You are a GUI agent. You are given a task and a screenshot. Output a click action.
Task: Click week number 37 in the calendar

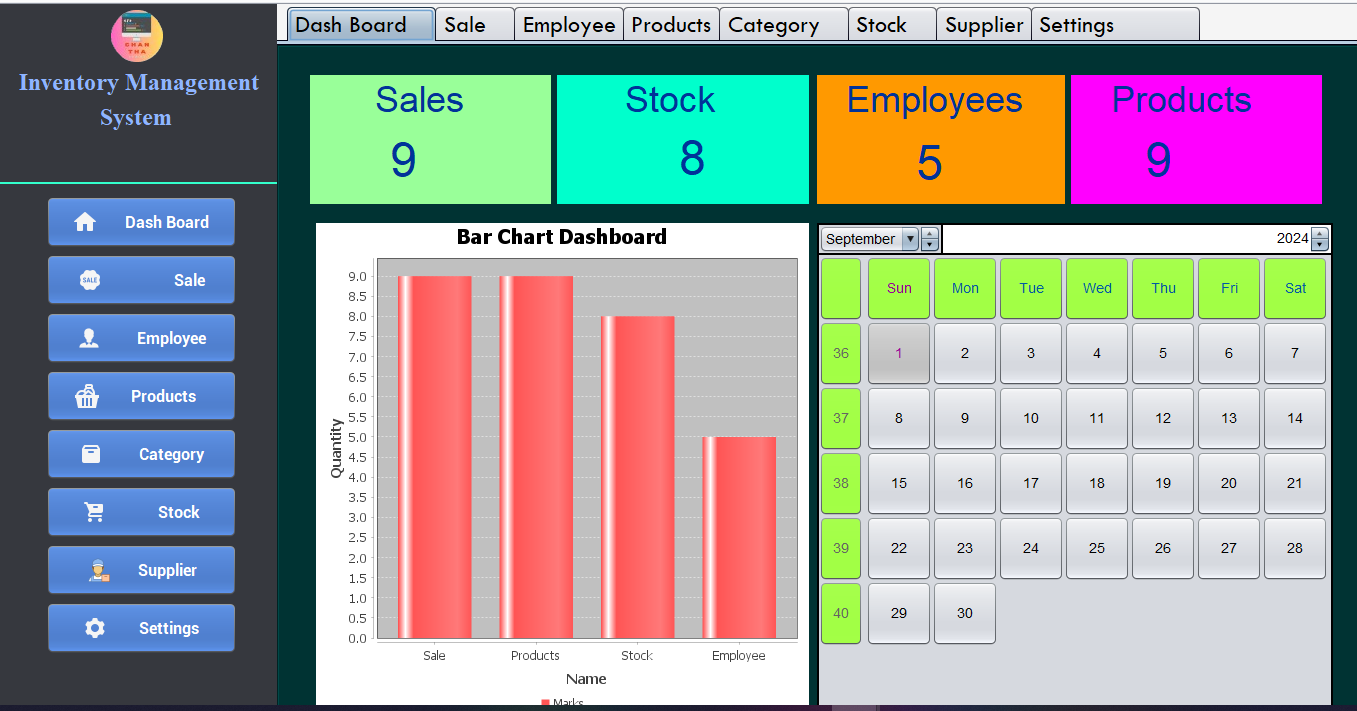[x=840, y=418]
